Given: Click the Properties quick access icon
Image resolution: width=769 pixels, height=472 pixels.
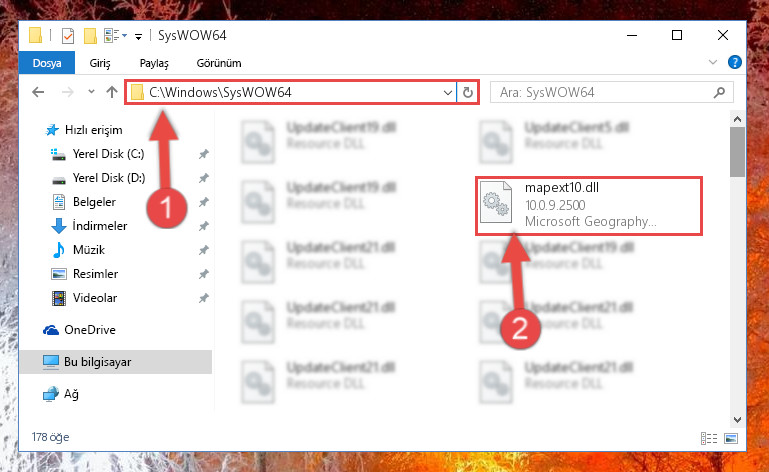Looking at the screenshot, I should point(68,36).
